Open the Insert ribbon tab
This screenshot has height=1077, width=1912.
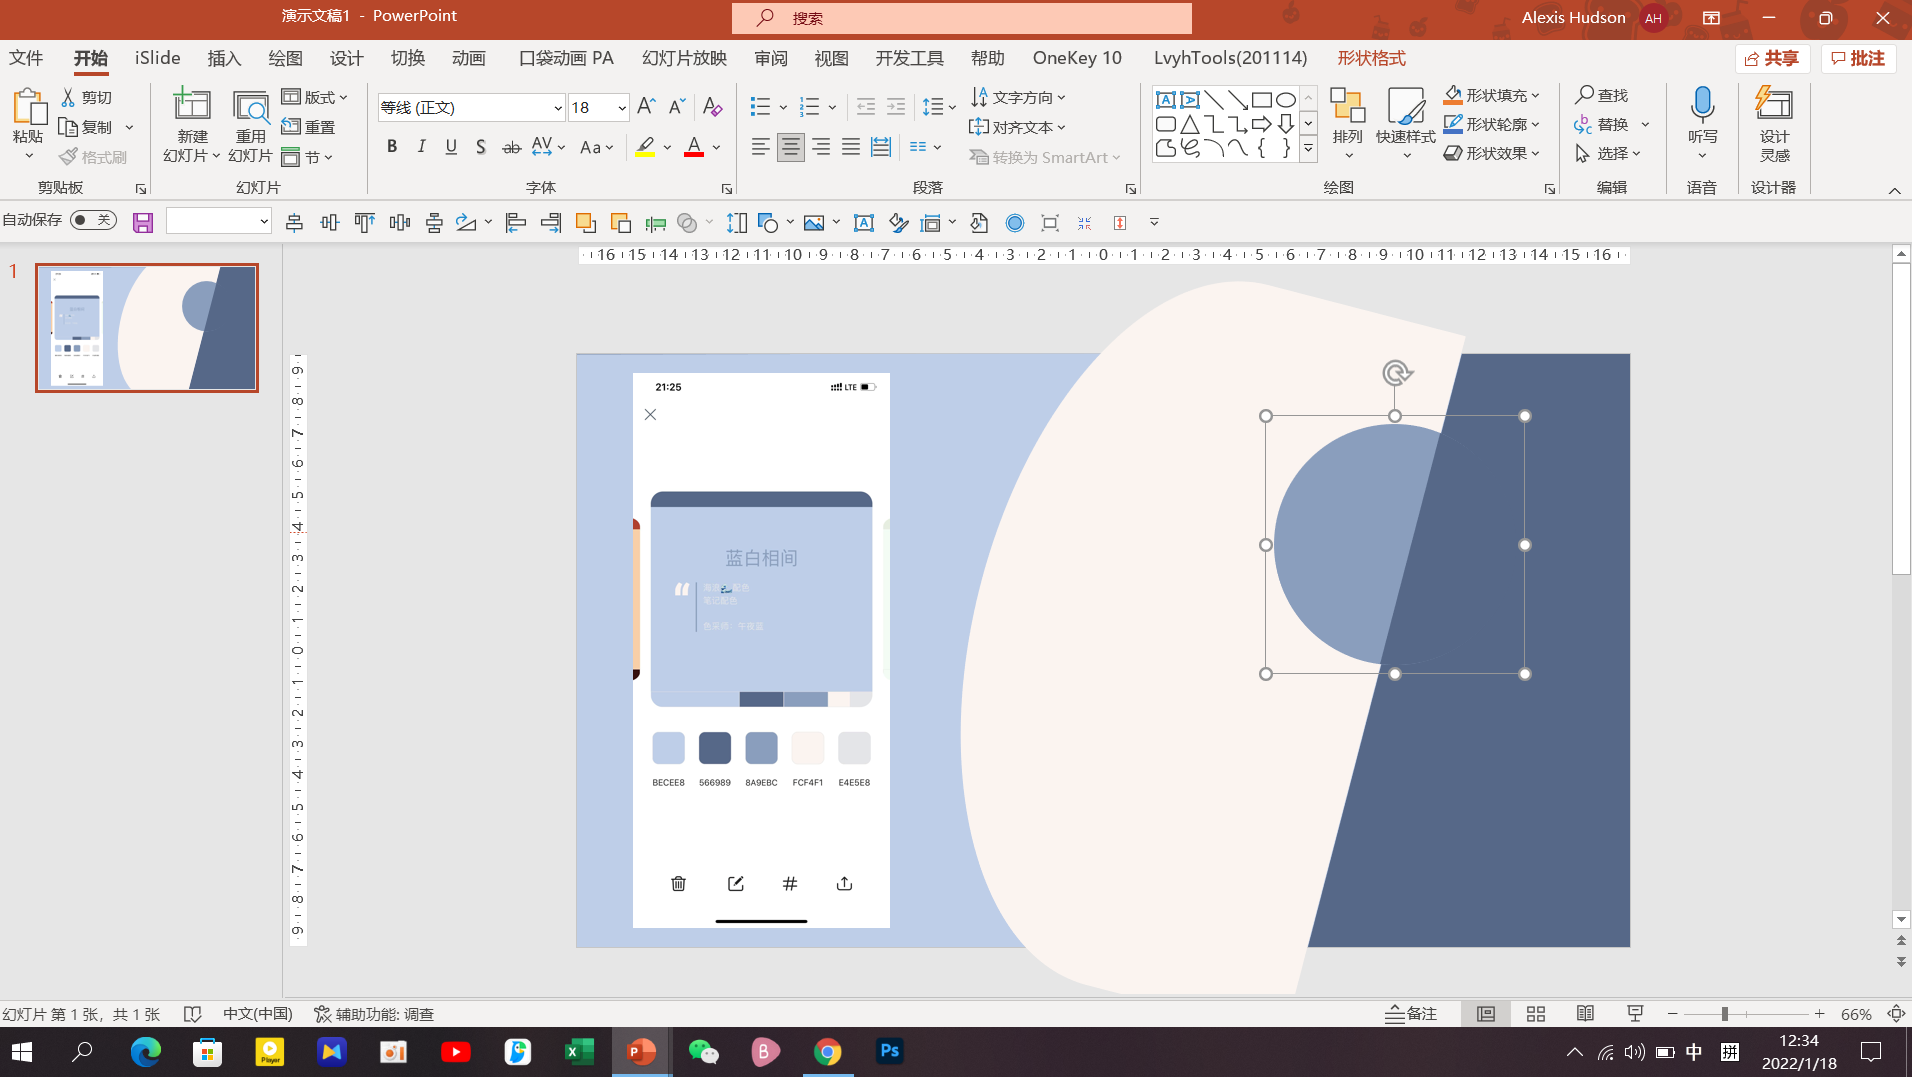[224, 58]
